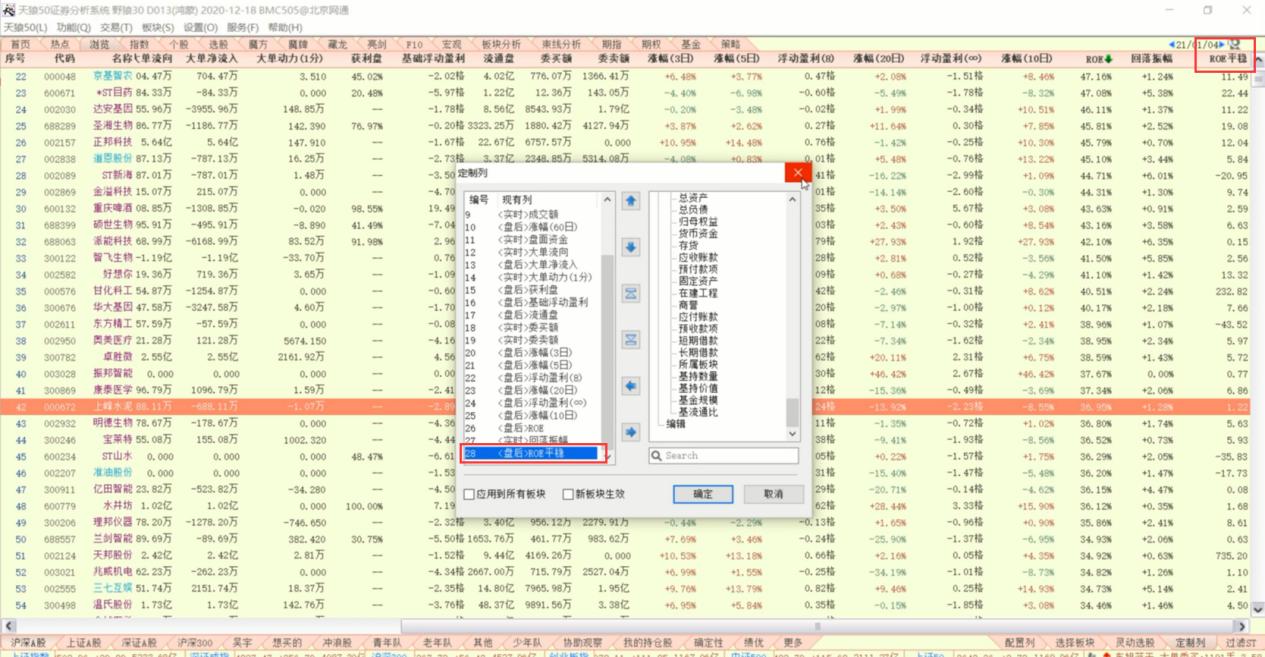
Task: Move the column to bottom with the lower hourglass icon
Action: [630, 339]
